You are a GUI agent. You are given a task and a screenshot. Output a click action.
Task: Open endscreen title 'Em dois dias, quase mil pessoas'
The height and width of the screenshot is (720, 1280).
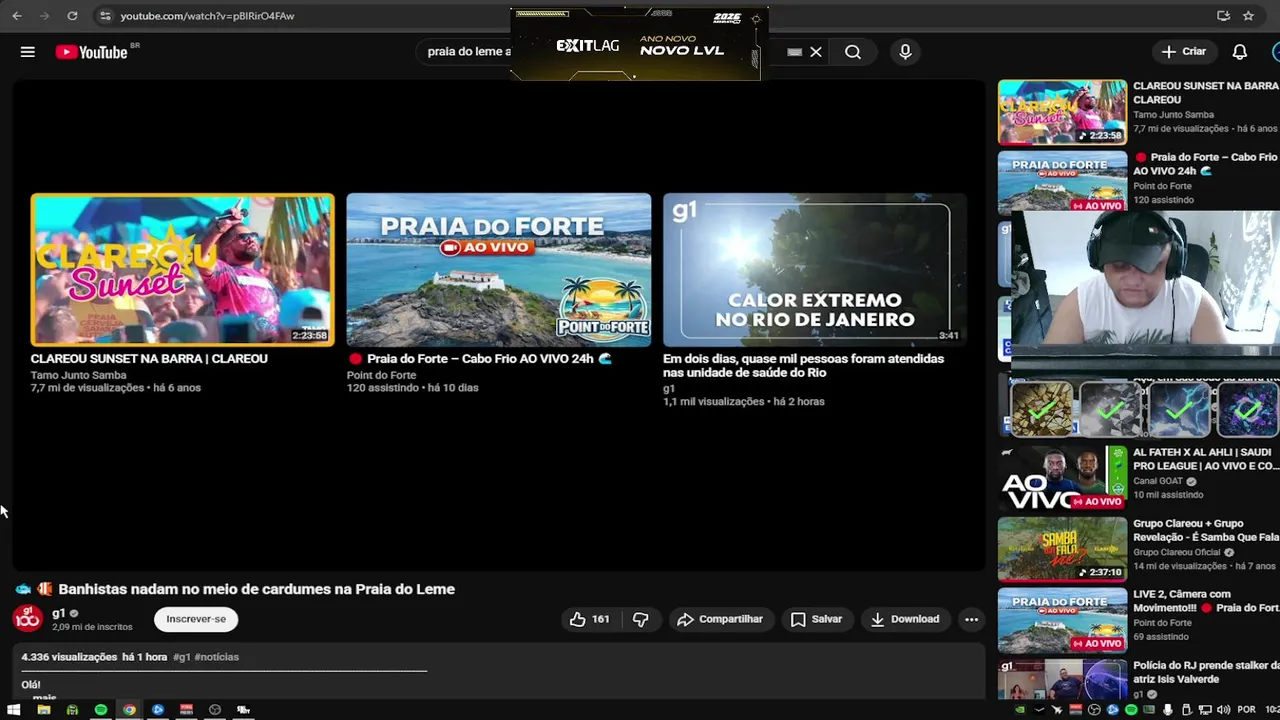pyautogui.click(x=803, y=365)
